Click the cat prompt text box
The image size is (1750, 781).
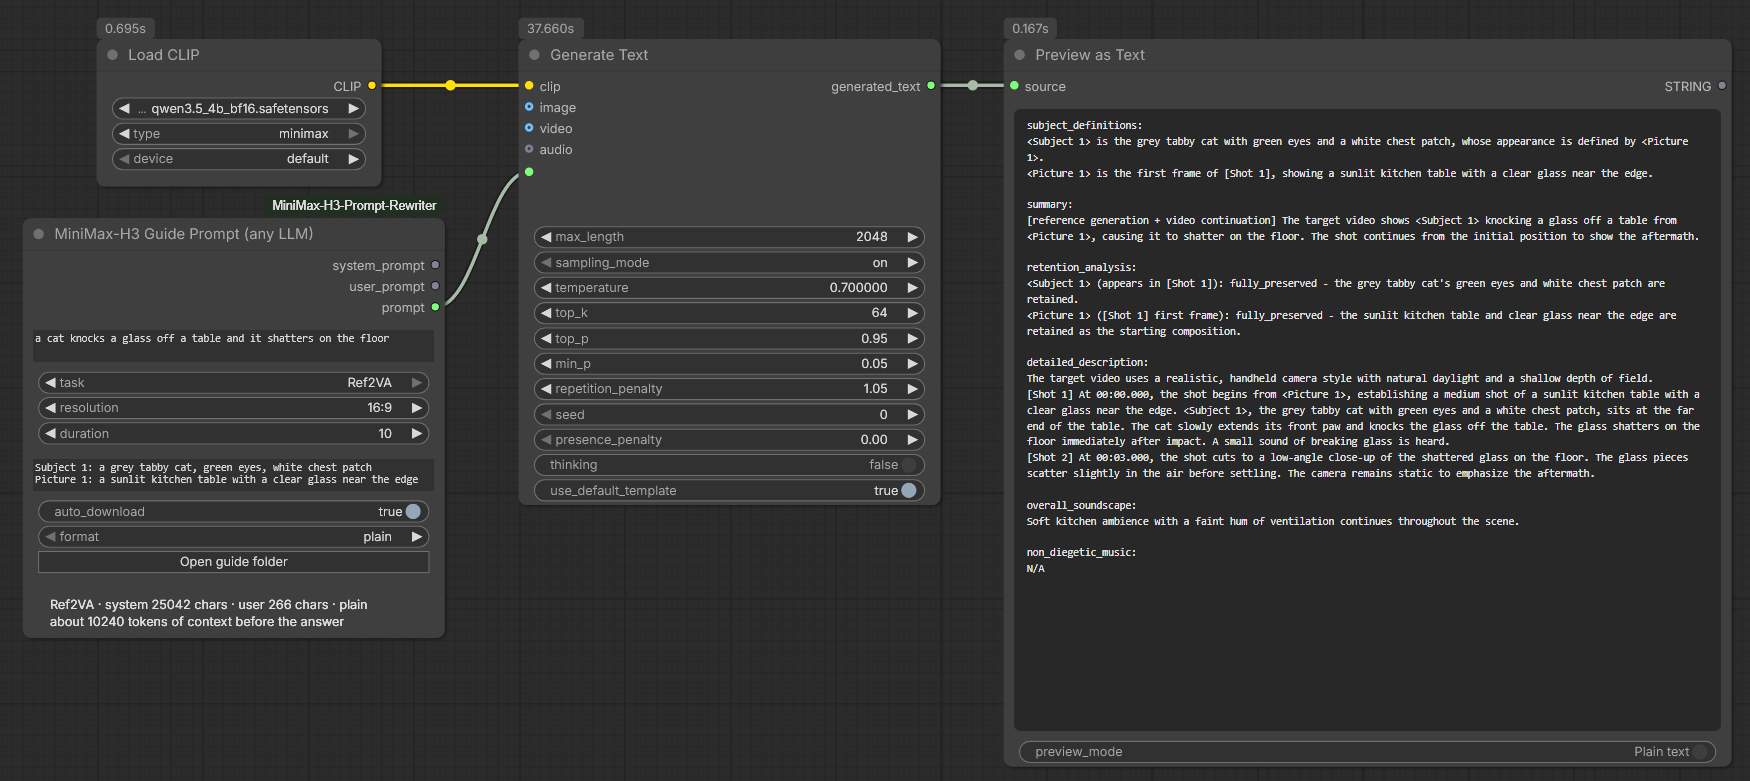[234, 345]
